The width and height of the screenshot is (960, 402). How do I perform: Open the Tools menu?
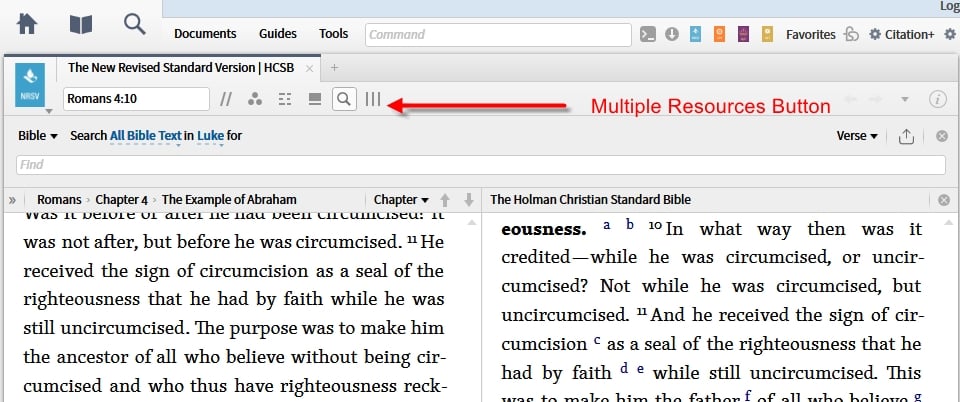pyautogui.click(x=334, y=34)
